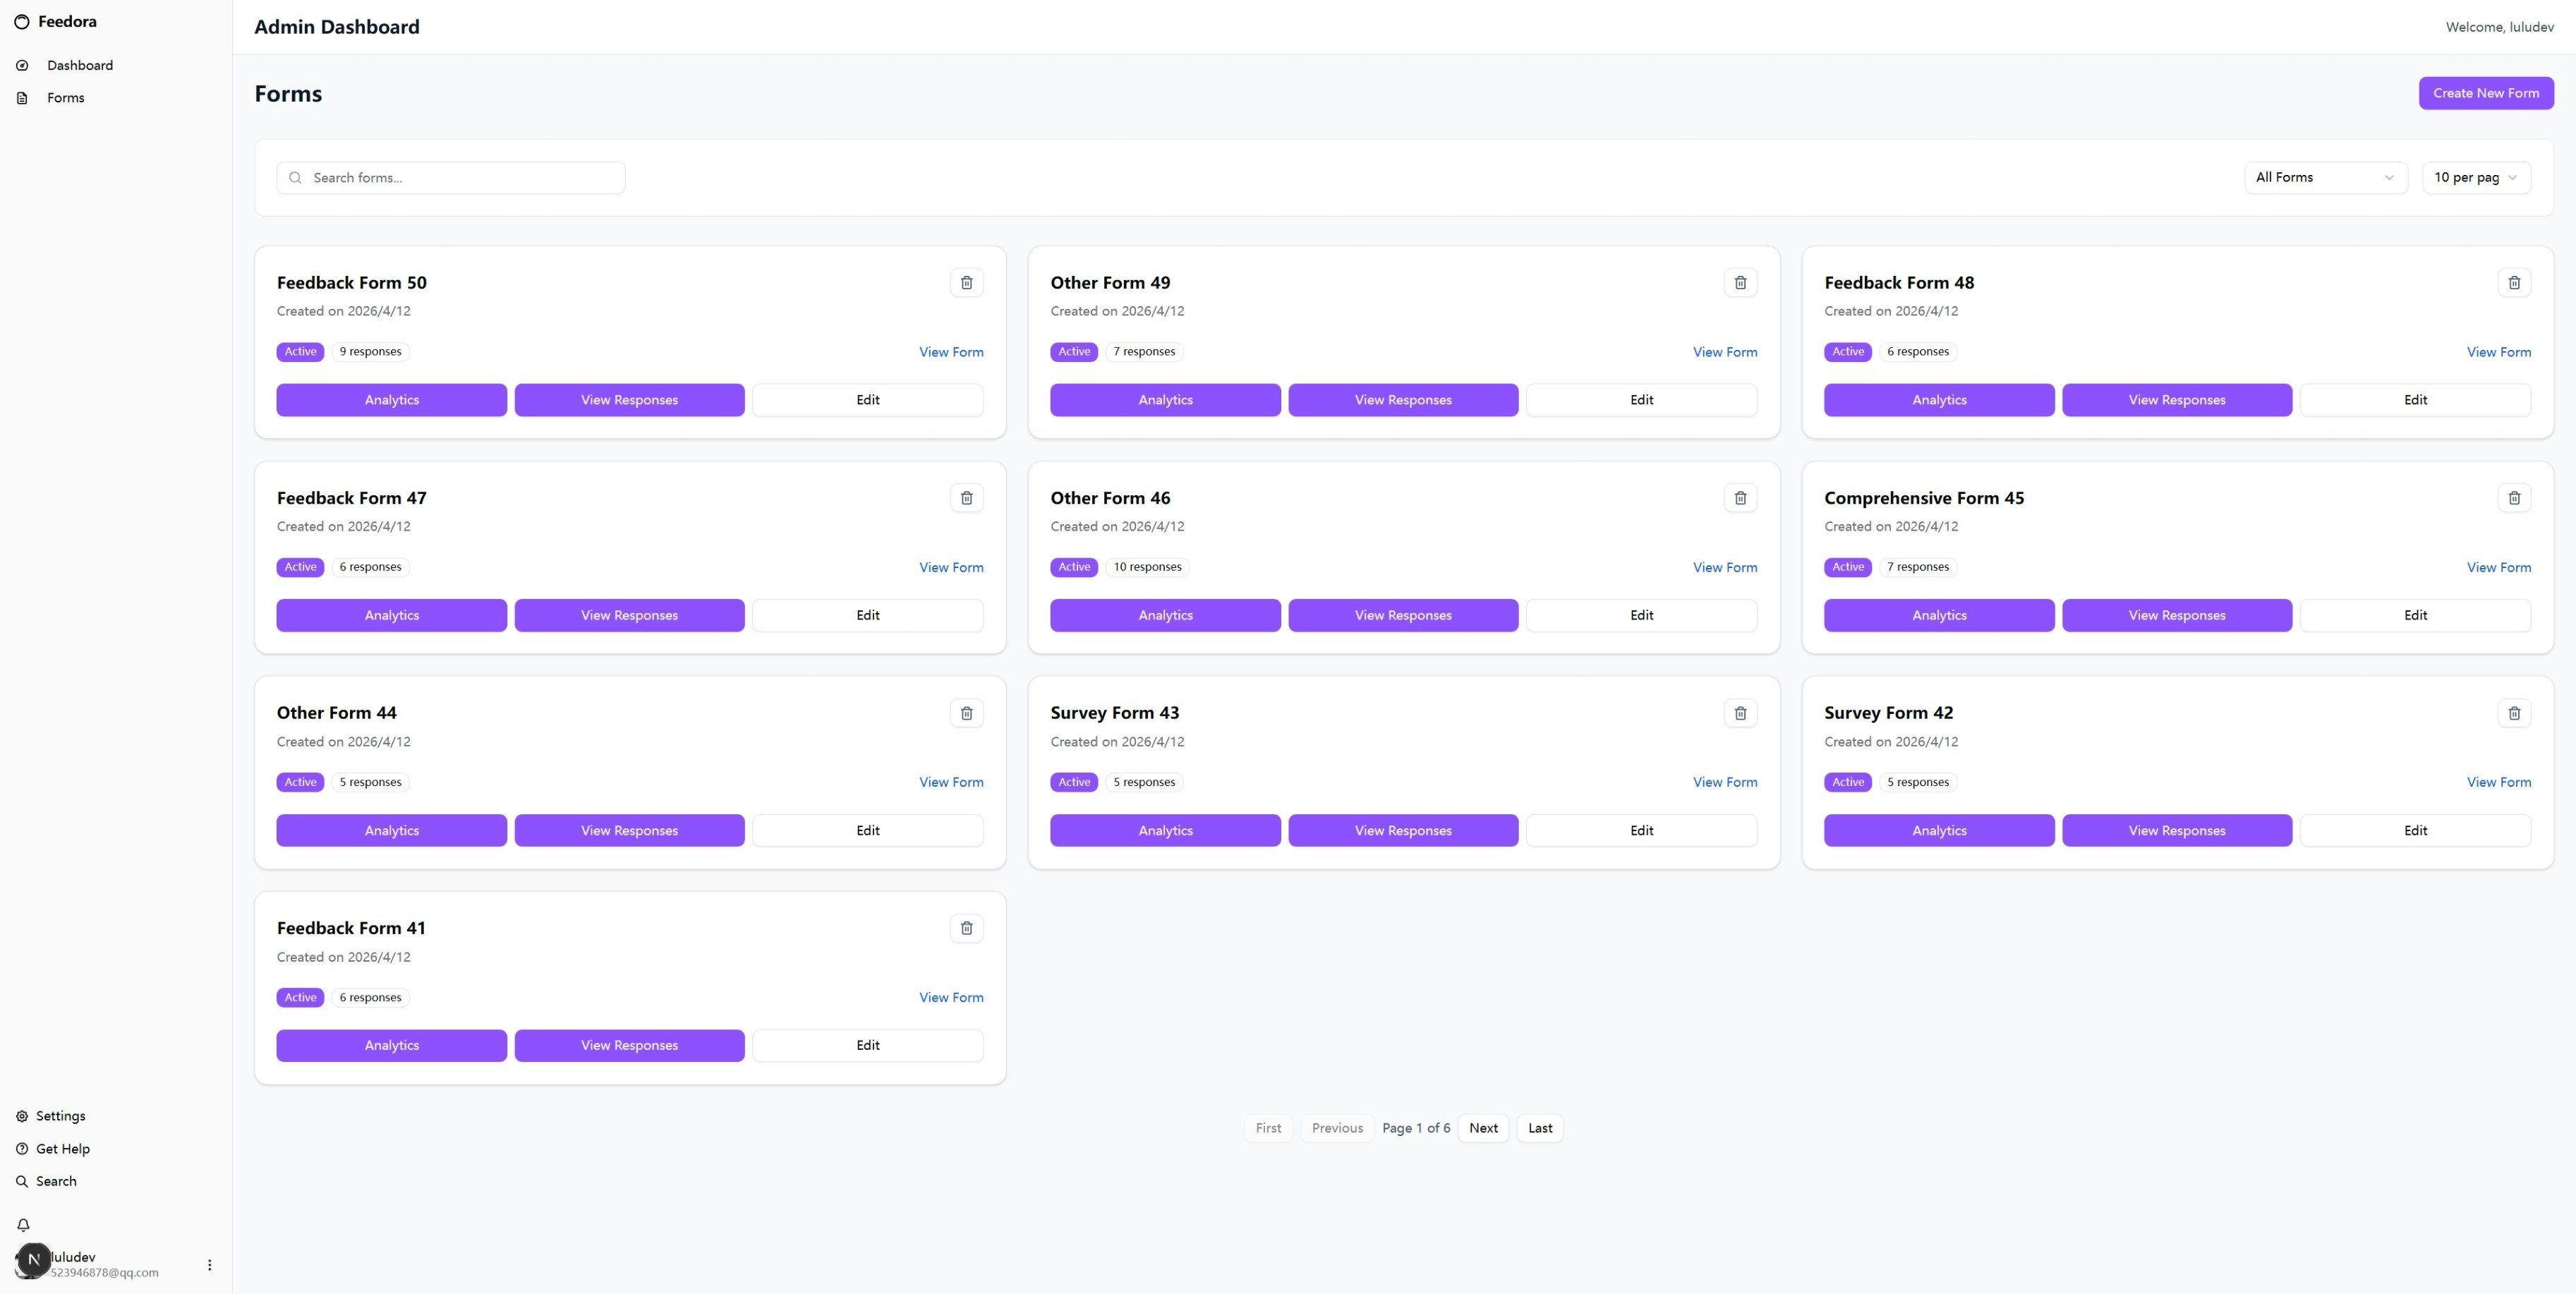
Task: Open Forms in sidebar menu
Action: (65, 98)
